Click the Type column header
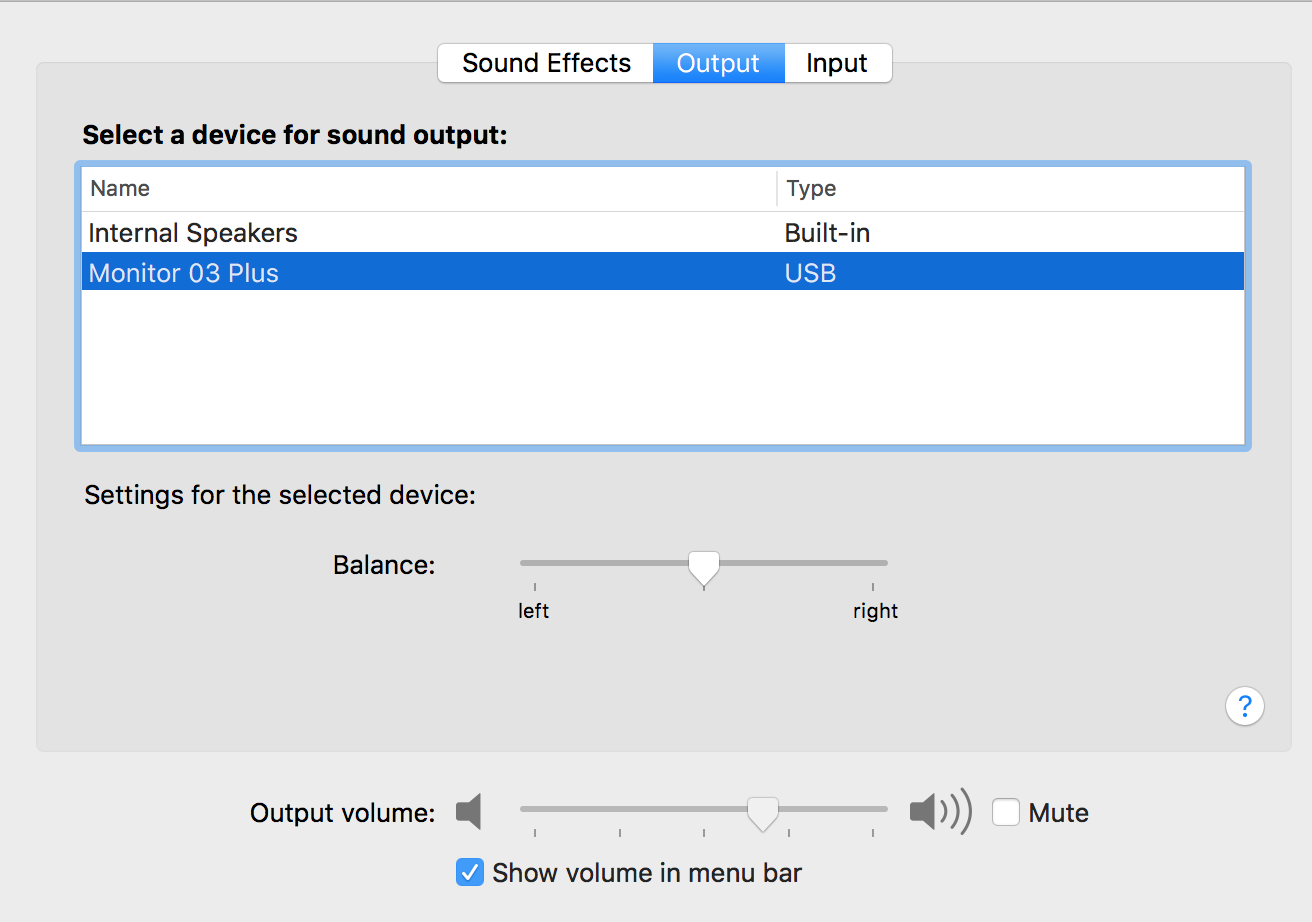Image resolution: width=1312 pixels, height=922 pixels. tap(811, 188)
